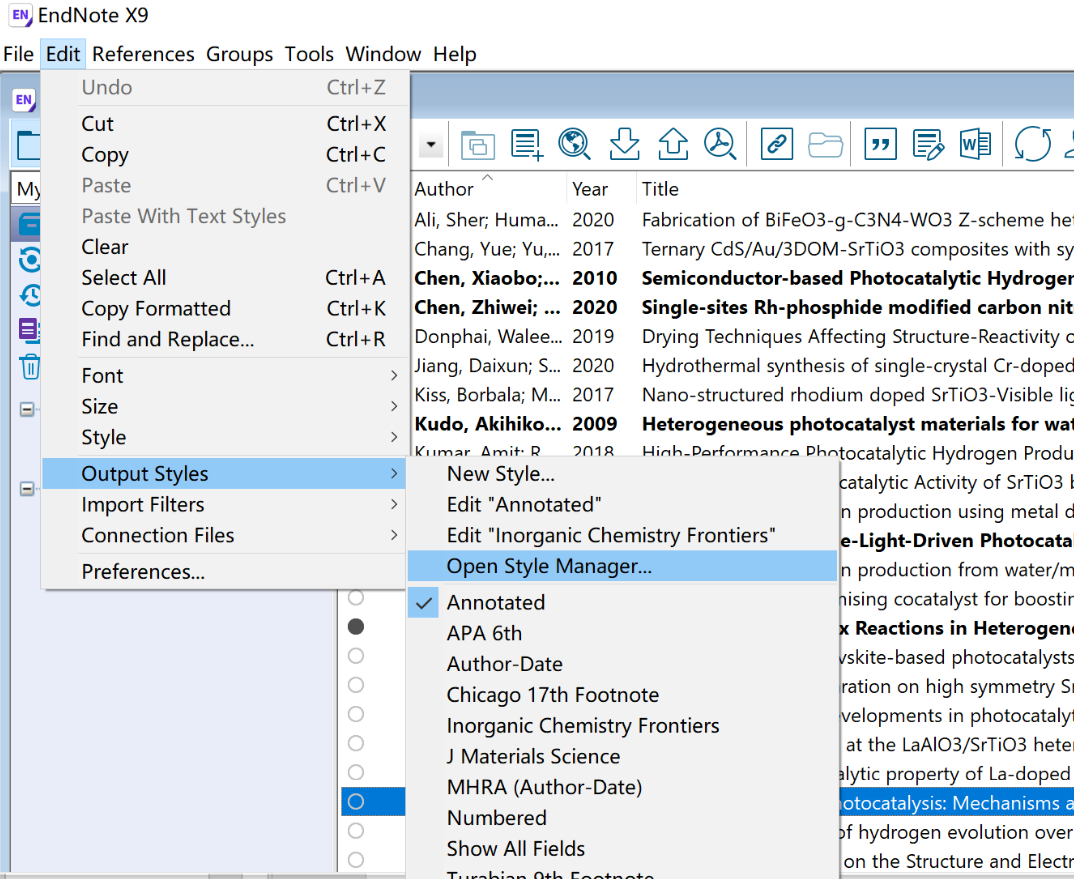This screenshot has width=1074, height=879.
Task: Select the All References drawer icon
Action: (x=29, y=224)
